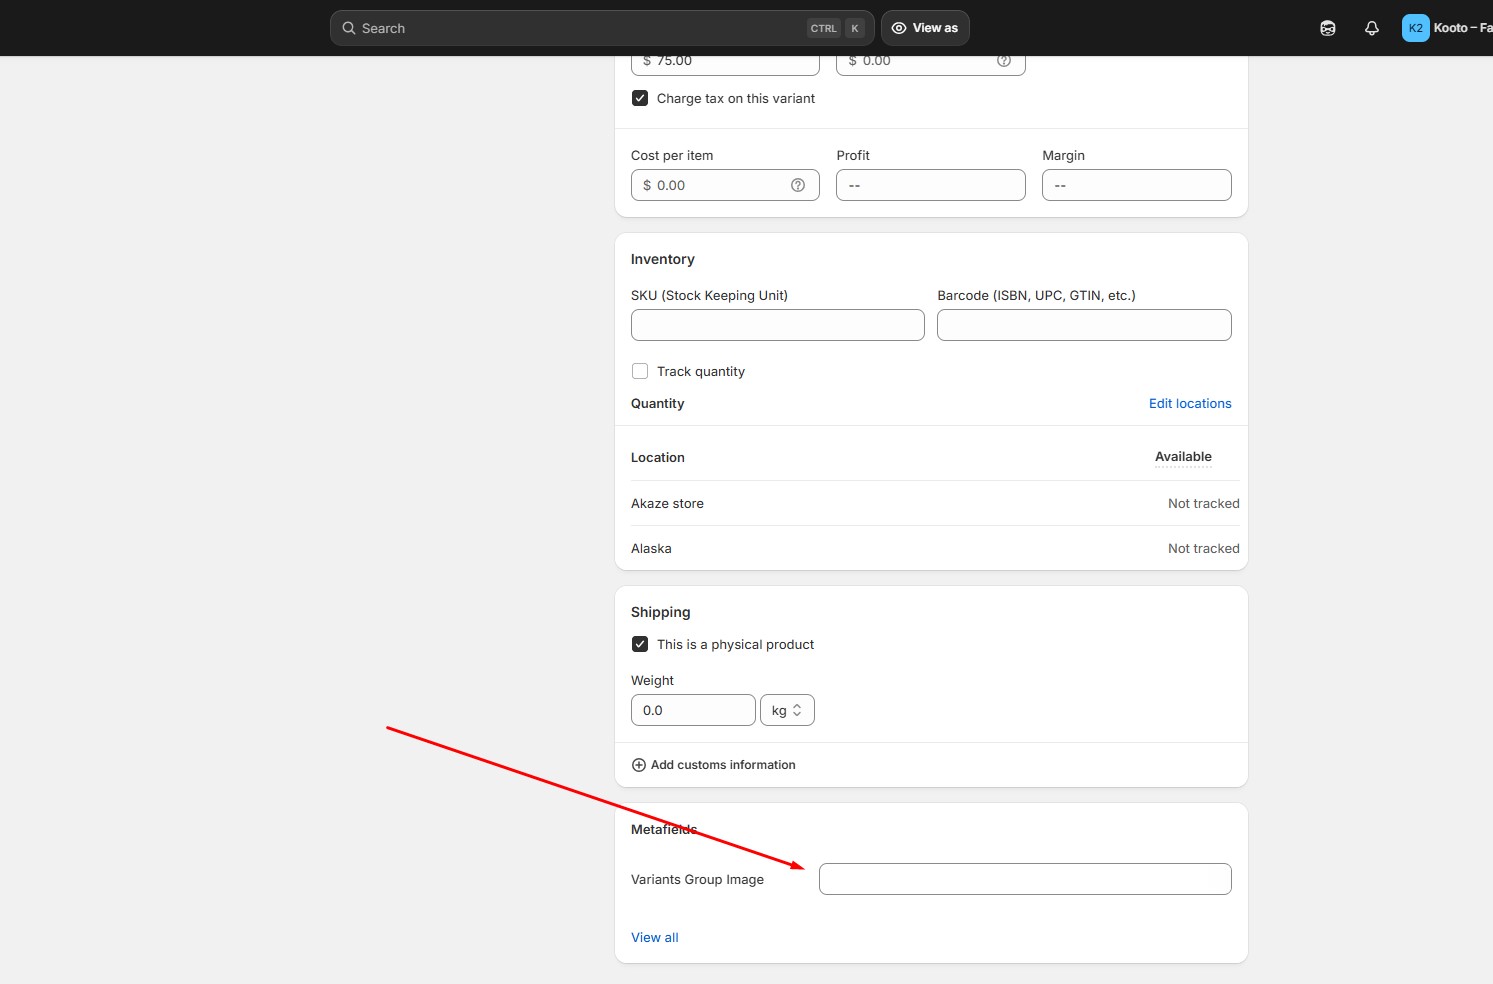This screenshot has width=1493, height=984.
Task: Click the plus icon beside Add customs information
Action: point(639,765)
